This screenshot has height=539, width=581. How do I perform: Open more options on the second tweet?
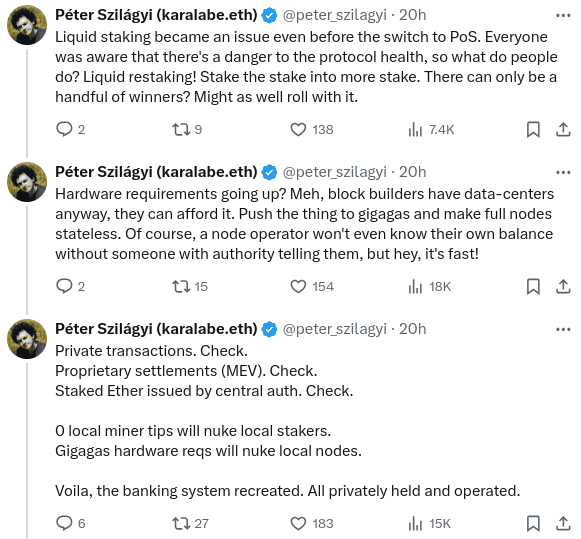[563, 172]
